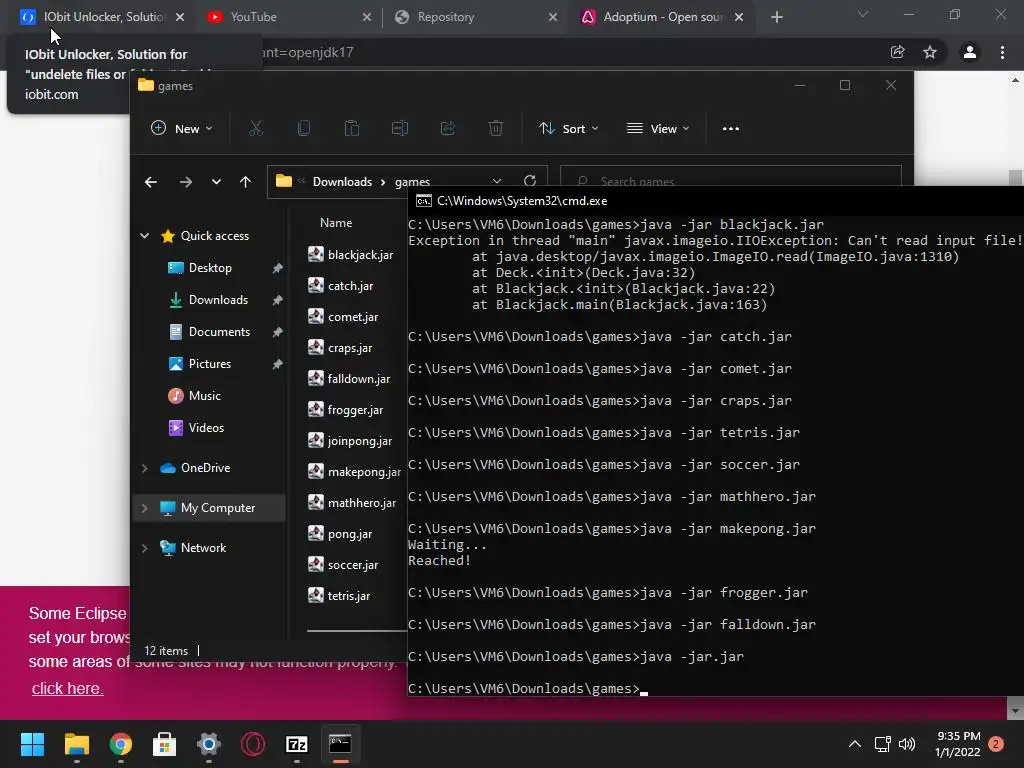Open a new Chrome tab
The height and width of the screenshot is (768, 1024).
776,17
